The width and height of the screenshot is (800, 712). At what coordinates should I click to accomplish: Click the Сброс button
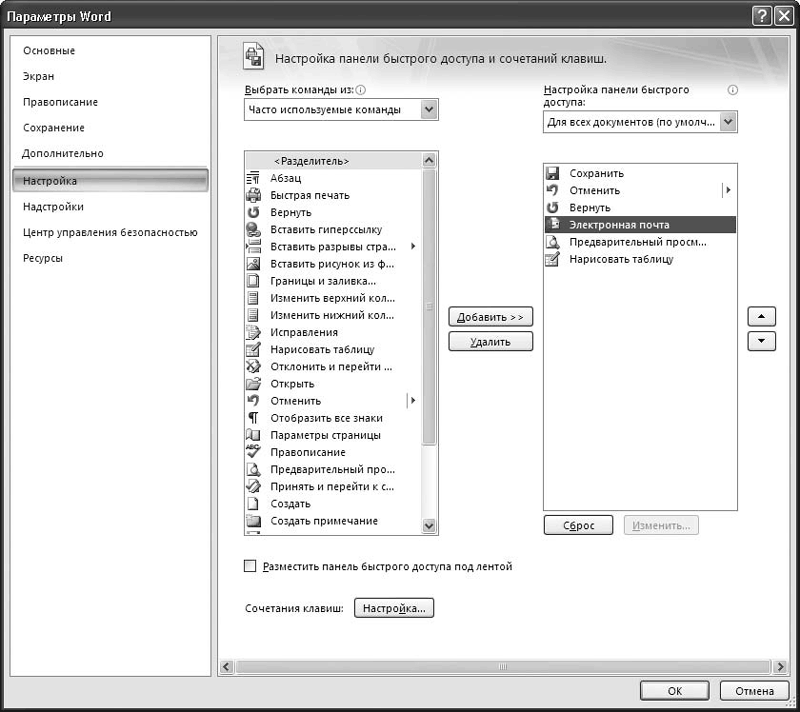pos(578,525)
